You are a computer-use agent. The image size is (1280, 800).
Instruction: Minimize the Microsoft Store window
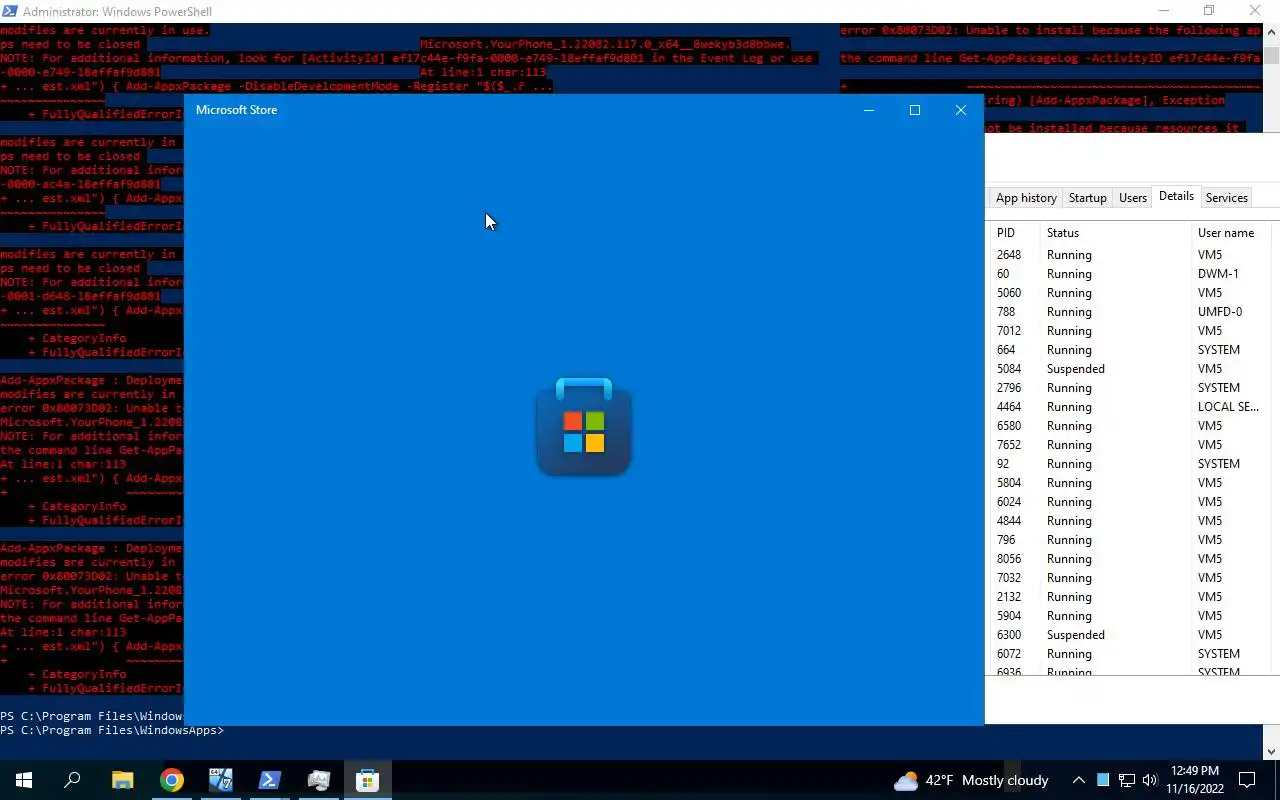click(869, 110)
